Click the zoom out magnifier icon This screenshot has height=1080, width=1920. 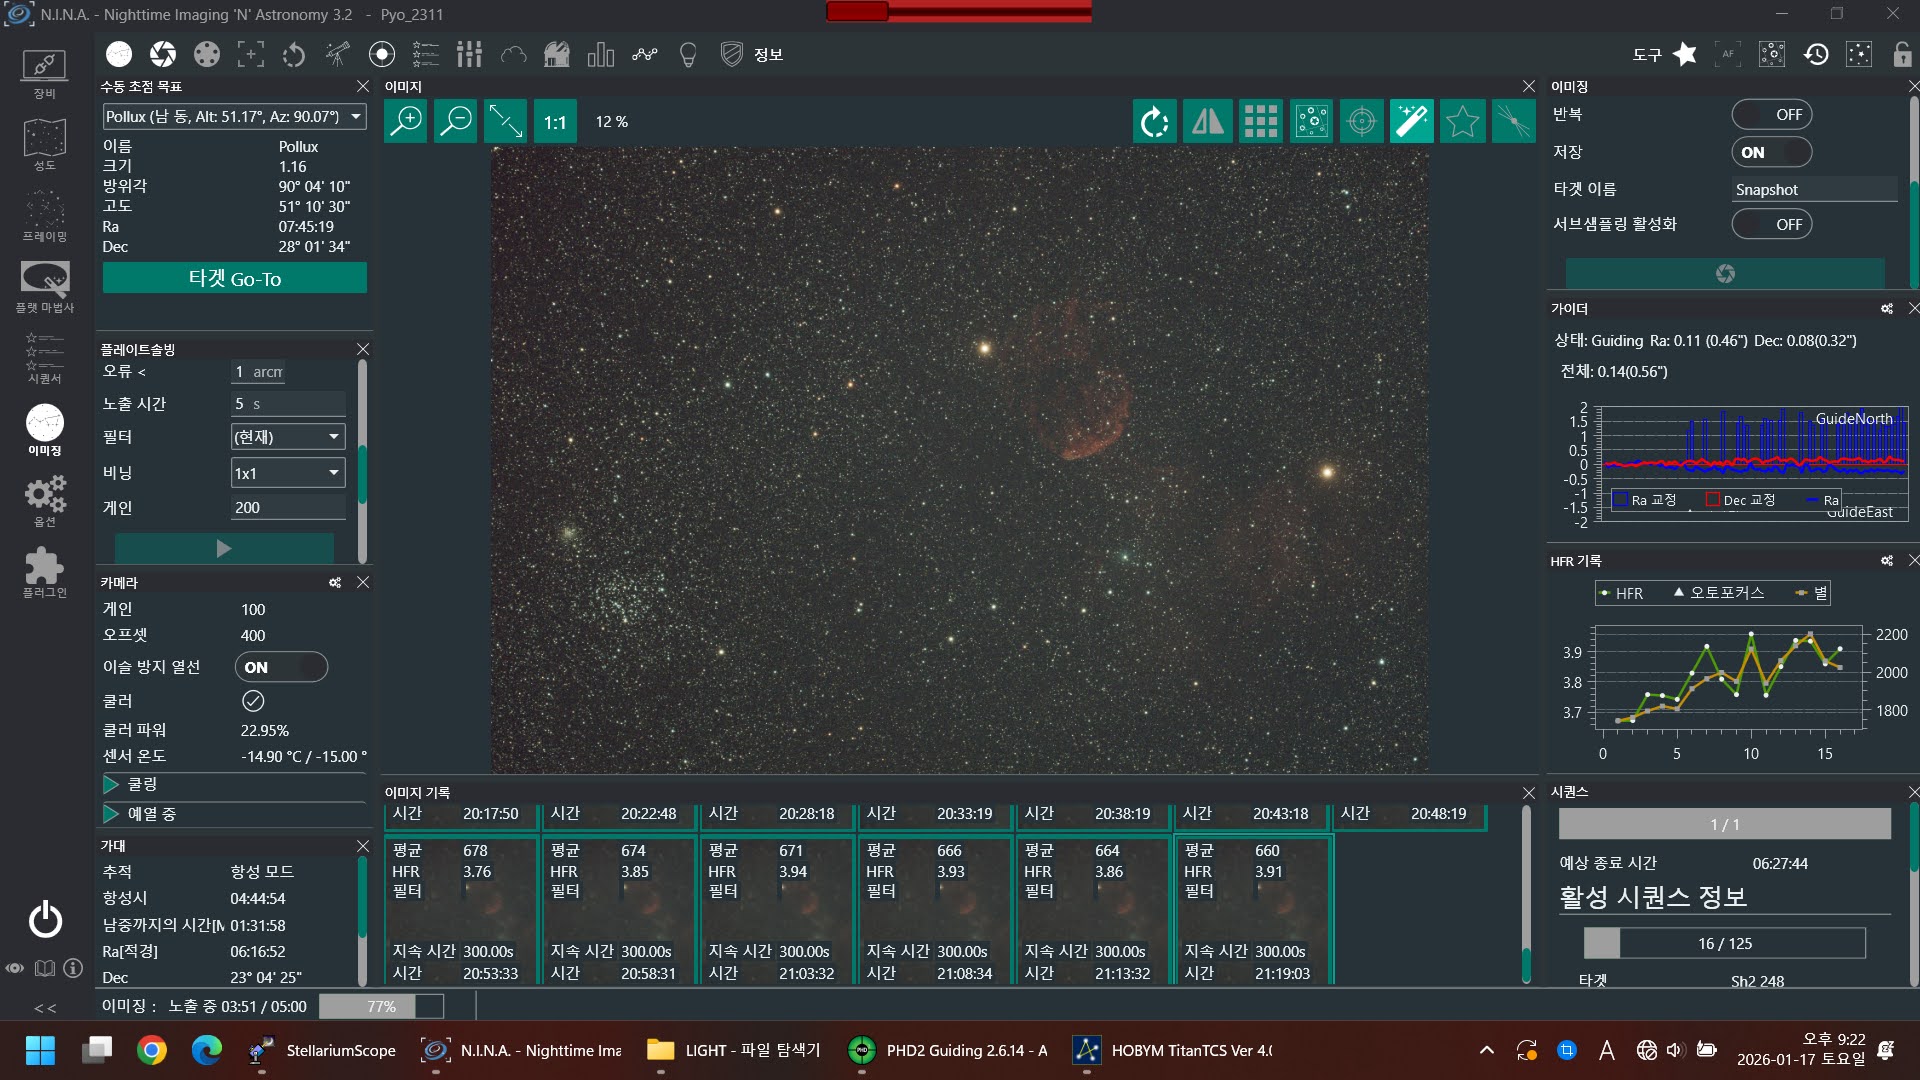tap(456, 122)
